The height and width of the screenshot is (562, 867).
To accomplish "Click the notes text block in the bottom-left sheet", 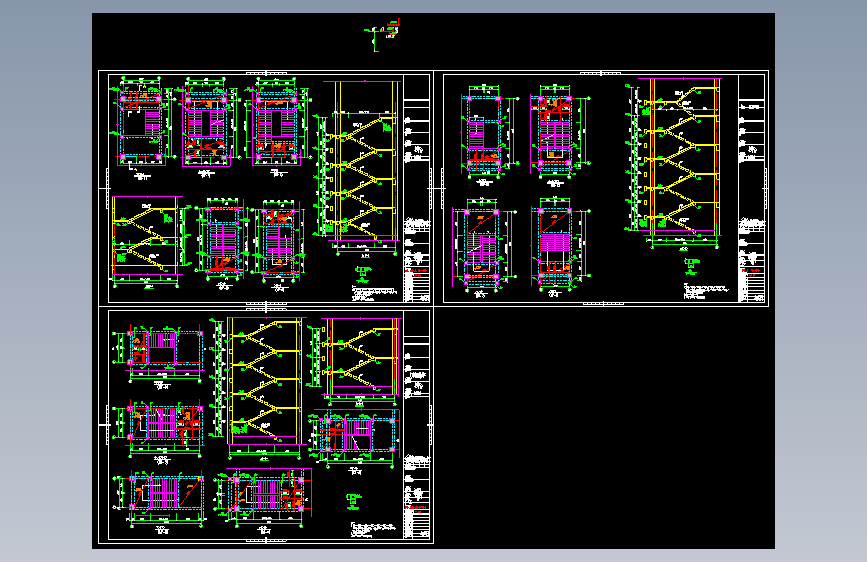I will (x=374, y=529).
